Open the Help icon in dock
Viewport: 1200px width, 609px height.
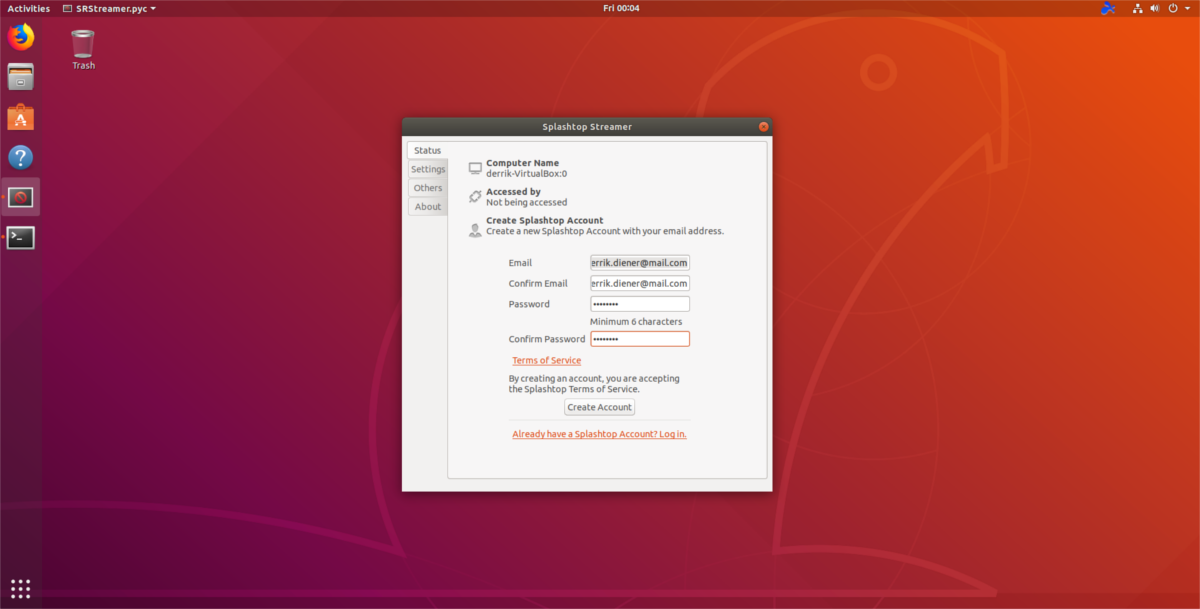pos(20,157)
